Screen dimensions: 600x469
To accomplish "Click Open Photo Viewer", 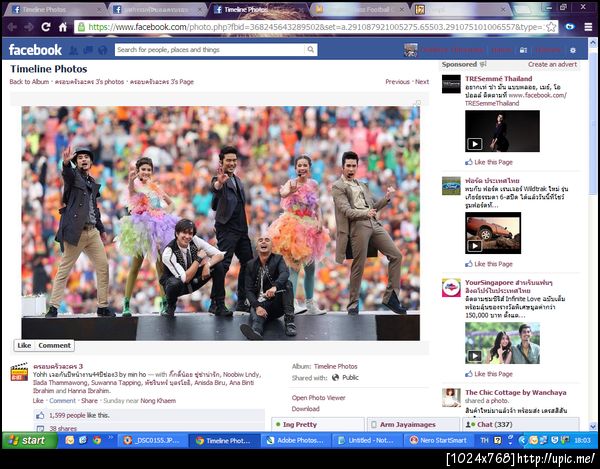I will pyautogui.click(x=318, y=398).
